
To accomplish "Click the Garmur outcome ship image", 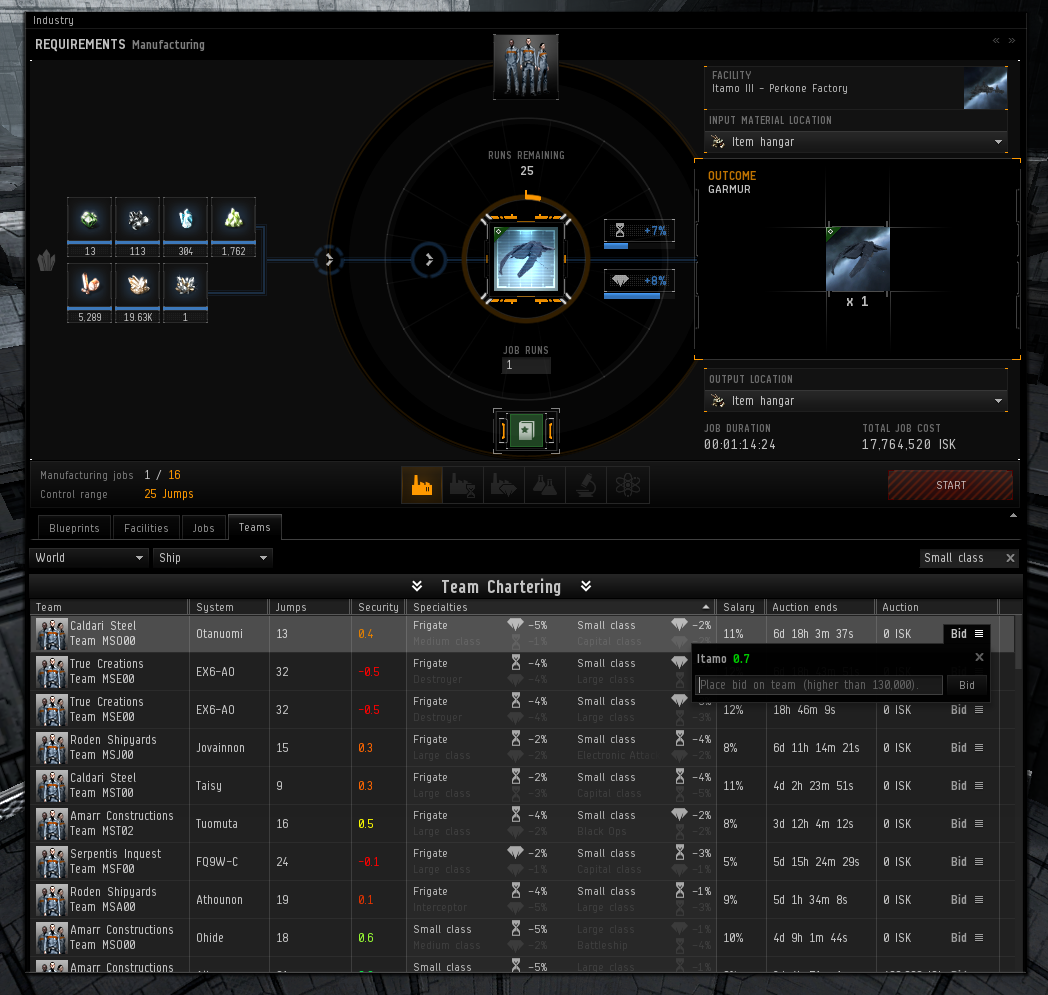I will pos(858,259).
